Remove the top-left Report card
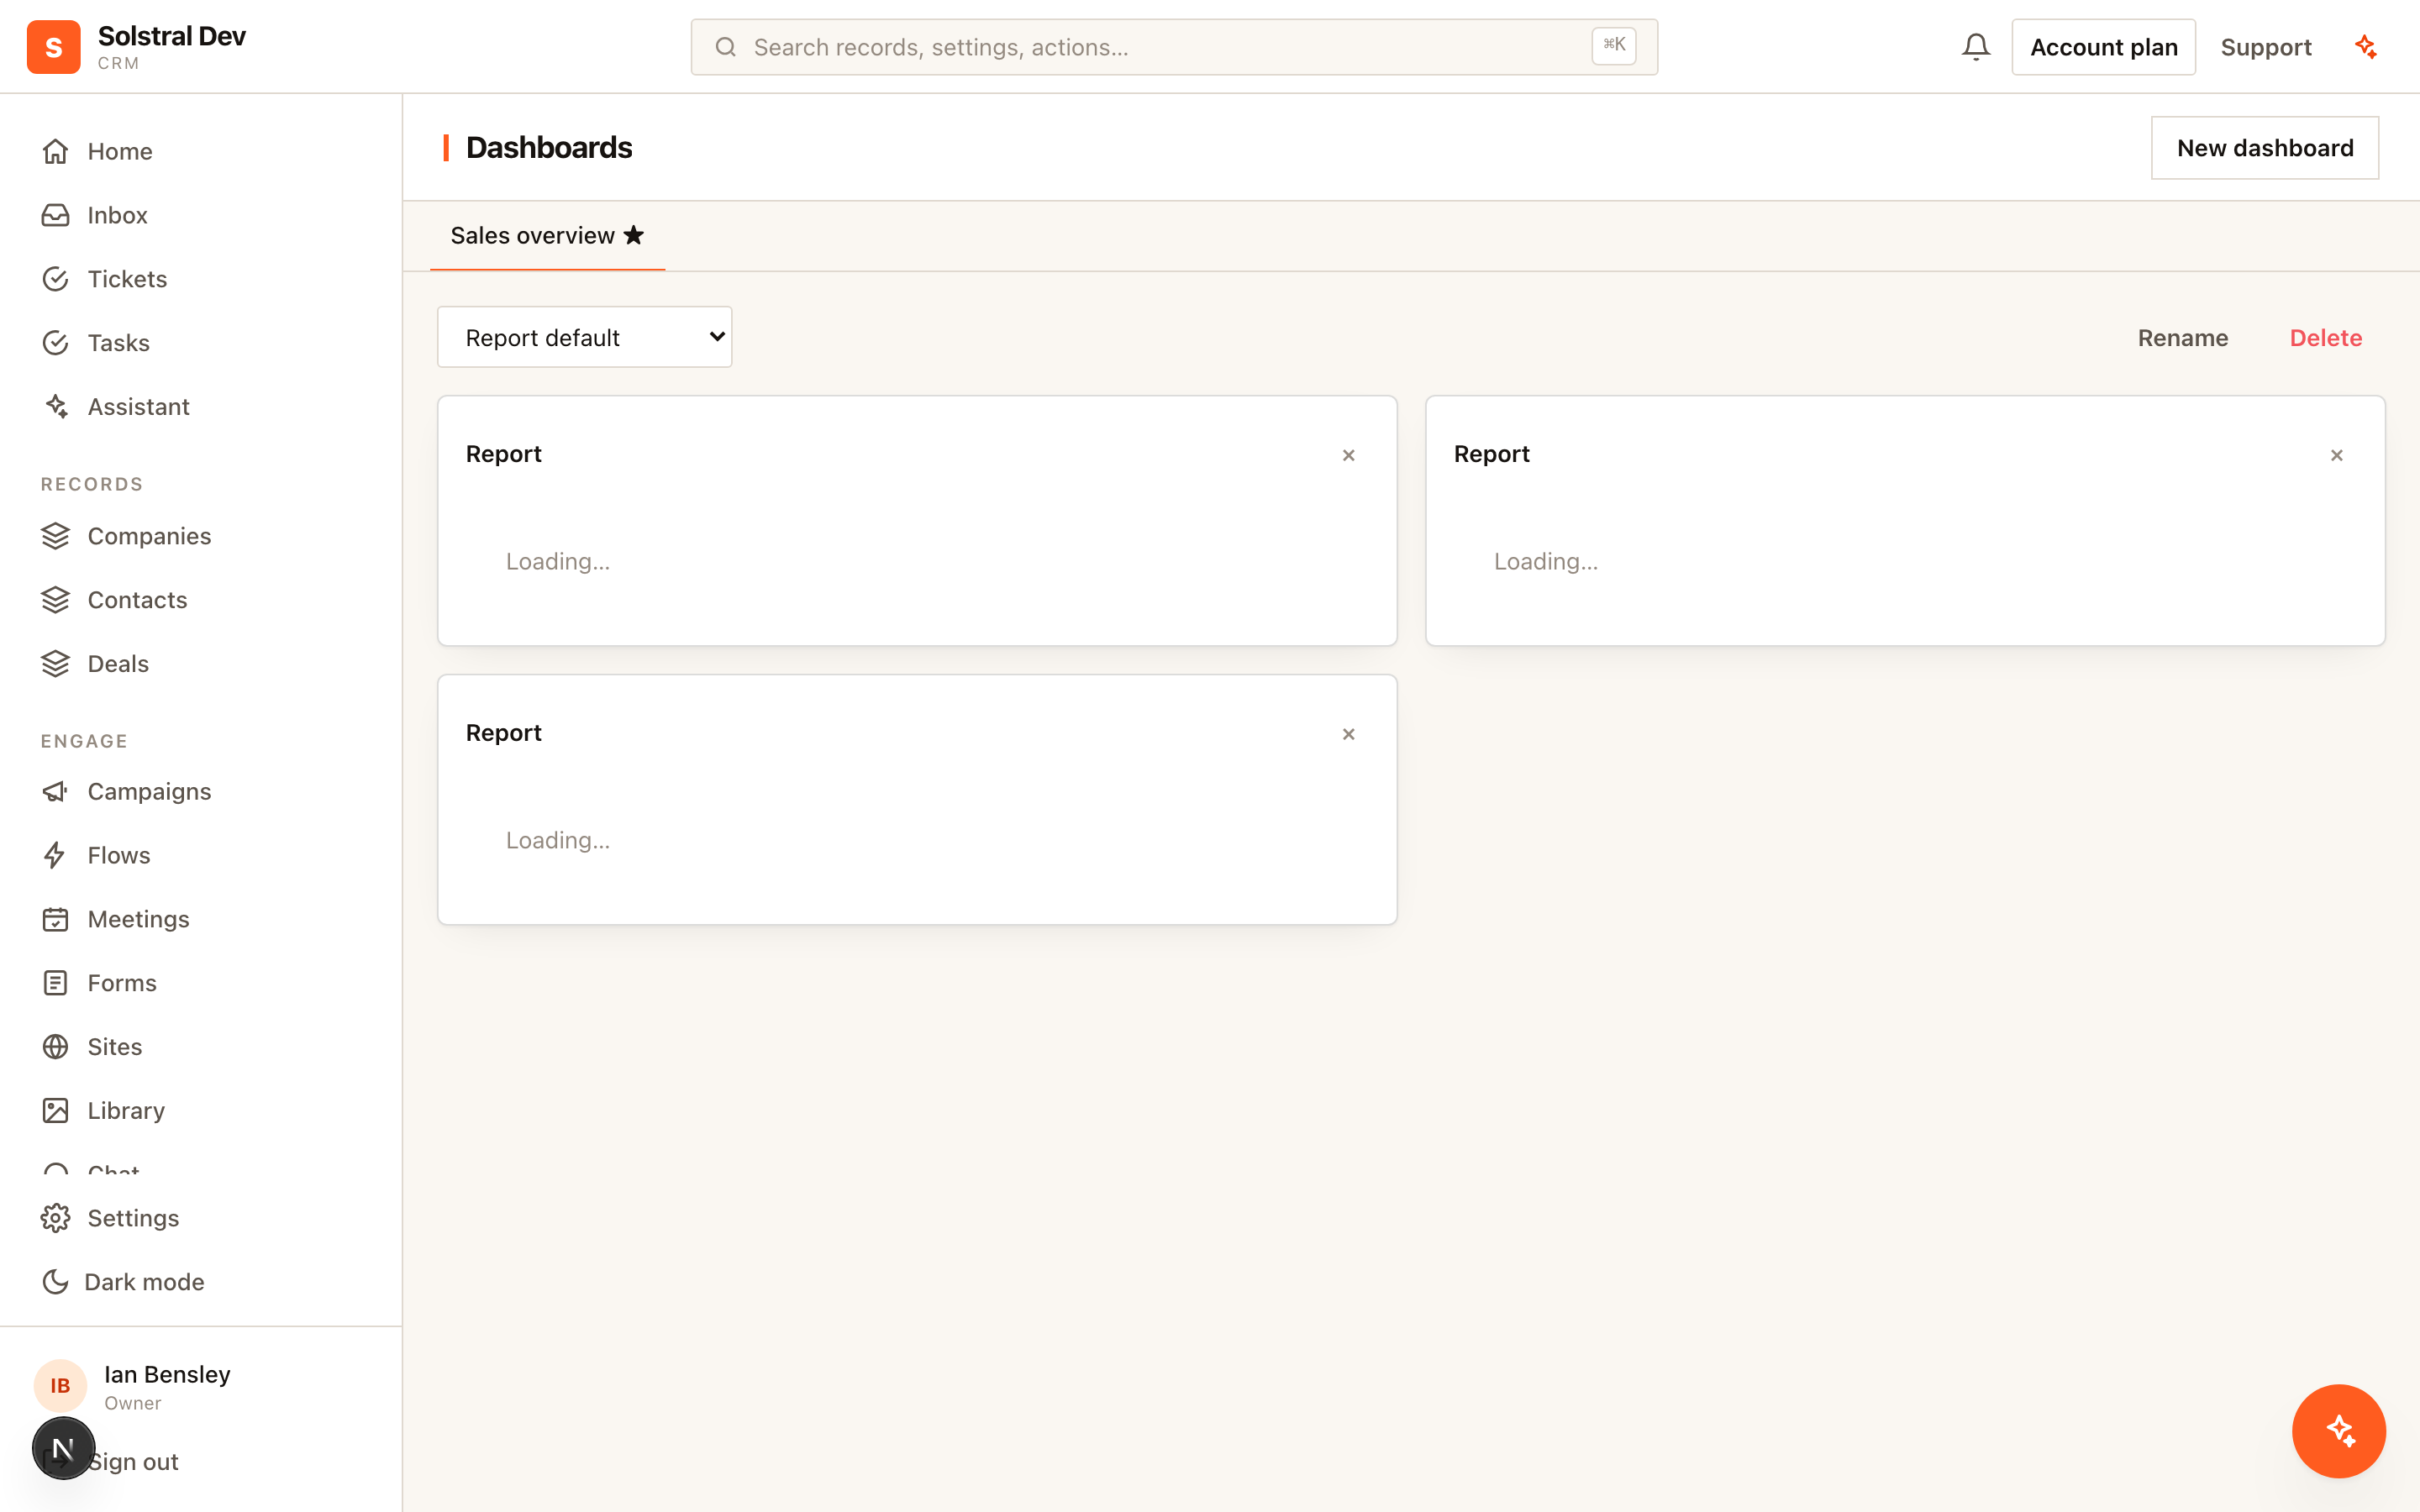Image resolution: width=2420 pixels, height=1512 pixels. point(1349,455)
